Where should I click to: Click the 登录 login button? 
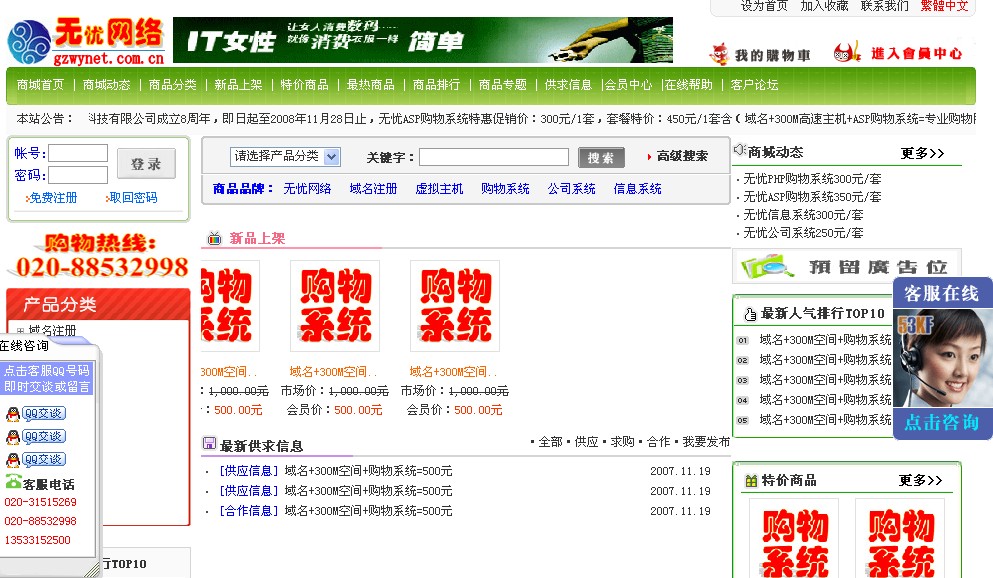(146, 164)
